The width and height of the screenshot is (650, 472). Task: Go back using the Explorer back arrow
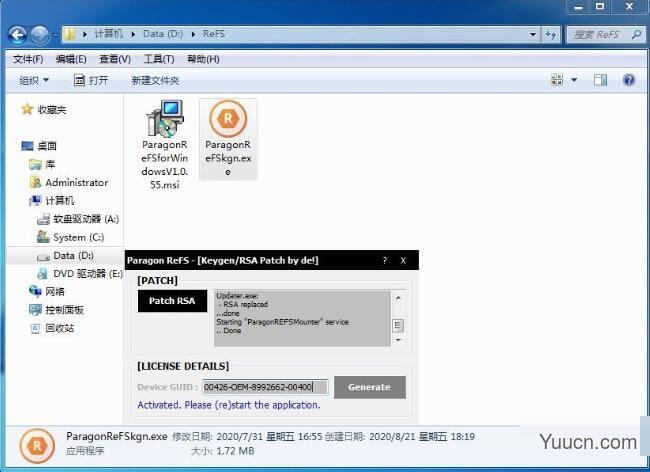click(x=17, y=35)
